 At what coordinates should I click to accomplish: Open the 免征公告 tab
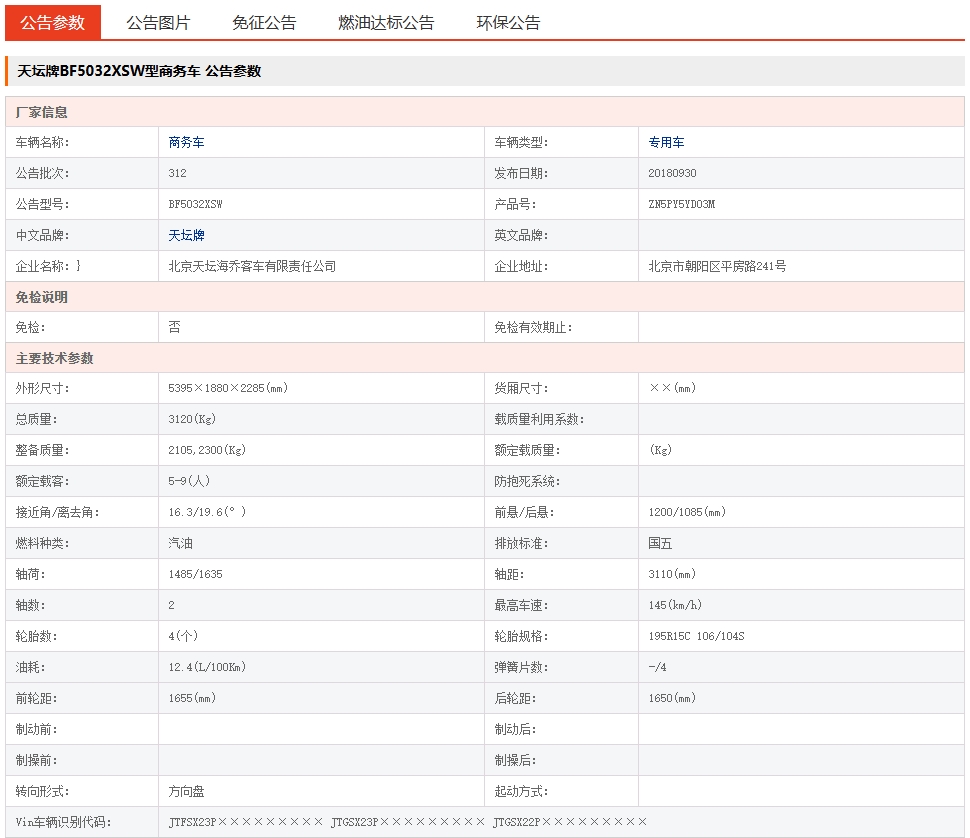click(x=264, y=23)
